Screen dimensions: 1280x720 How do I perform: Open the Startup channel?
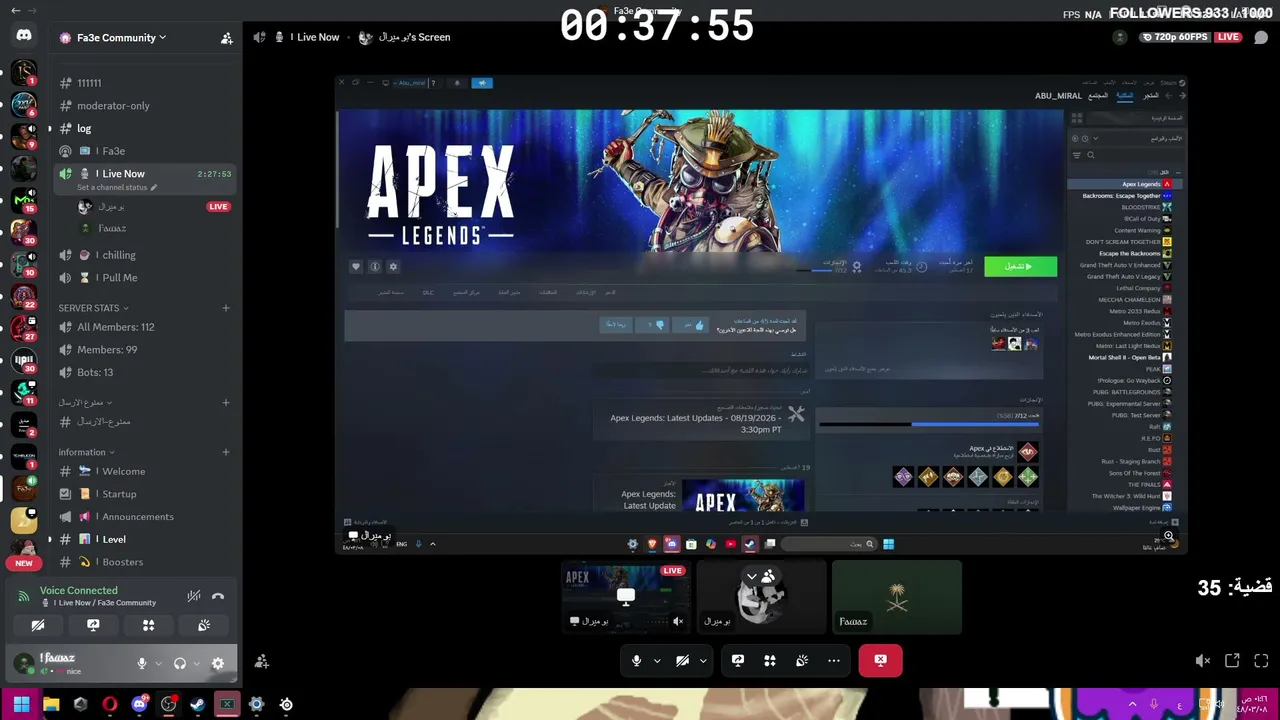(145, 494)
